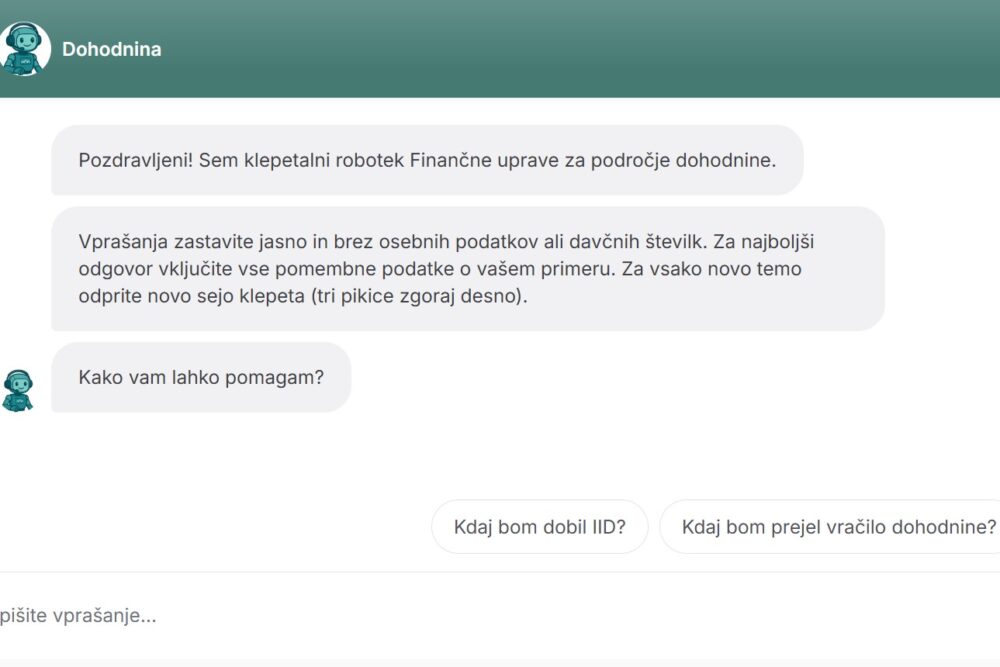Click the small robot avatar beside the chat message

click(x=18, y=389)
